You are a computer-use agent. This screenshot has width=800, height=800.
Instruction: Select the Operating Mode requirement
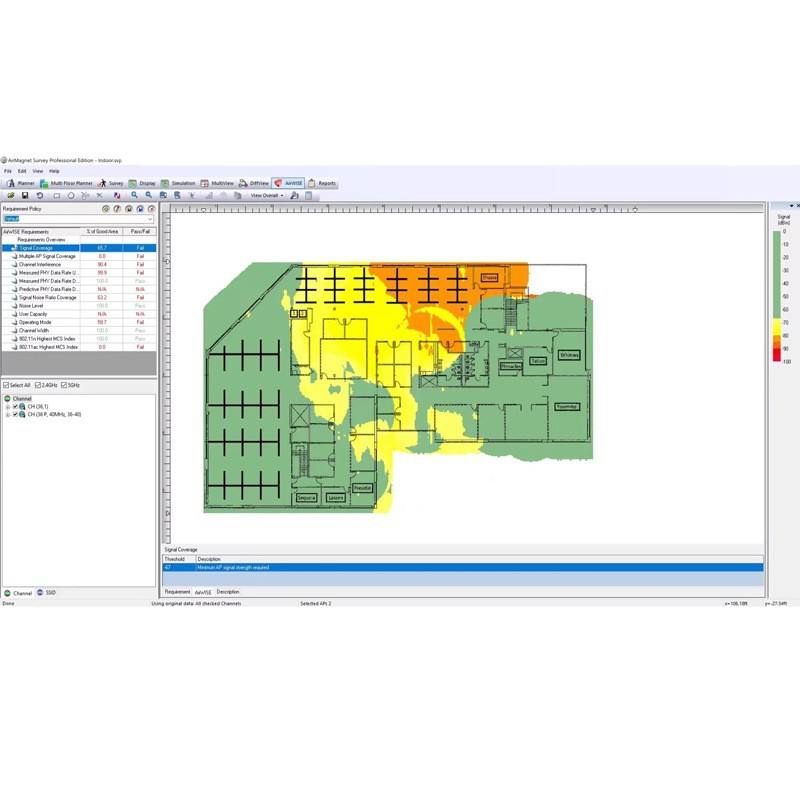coord(79,322)
